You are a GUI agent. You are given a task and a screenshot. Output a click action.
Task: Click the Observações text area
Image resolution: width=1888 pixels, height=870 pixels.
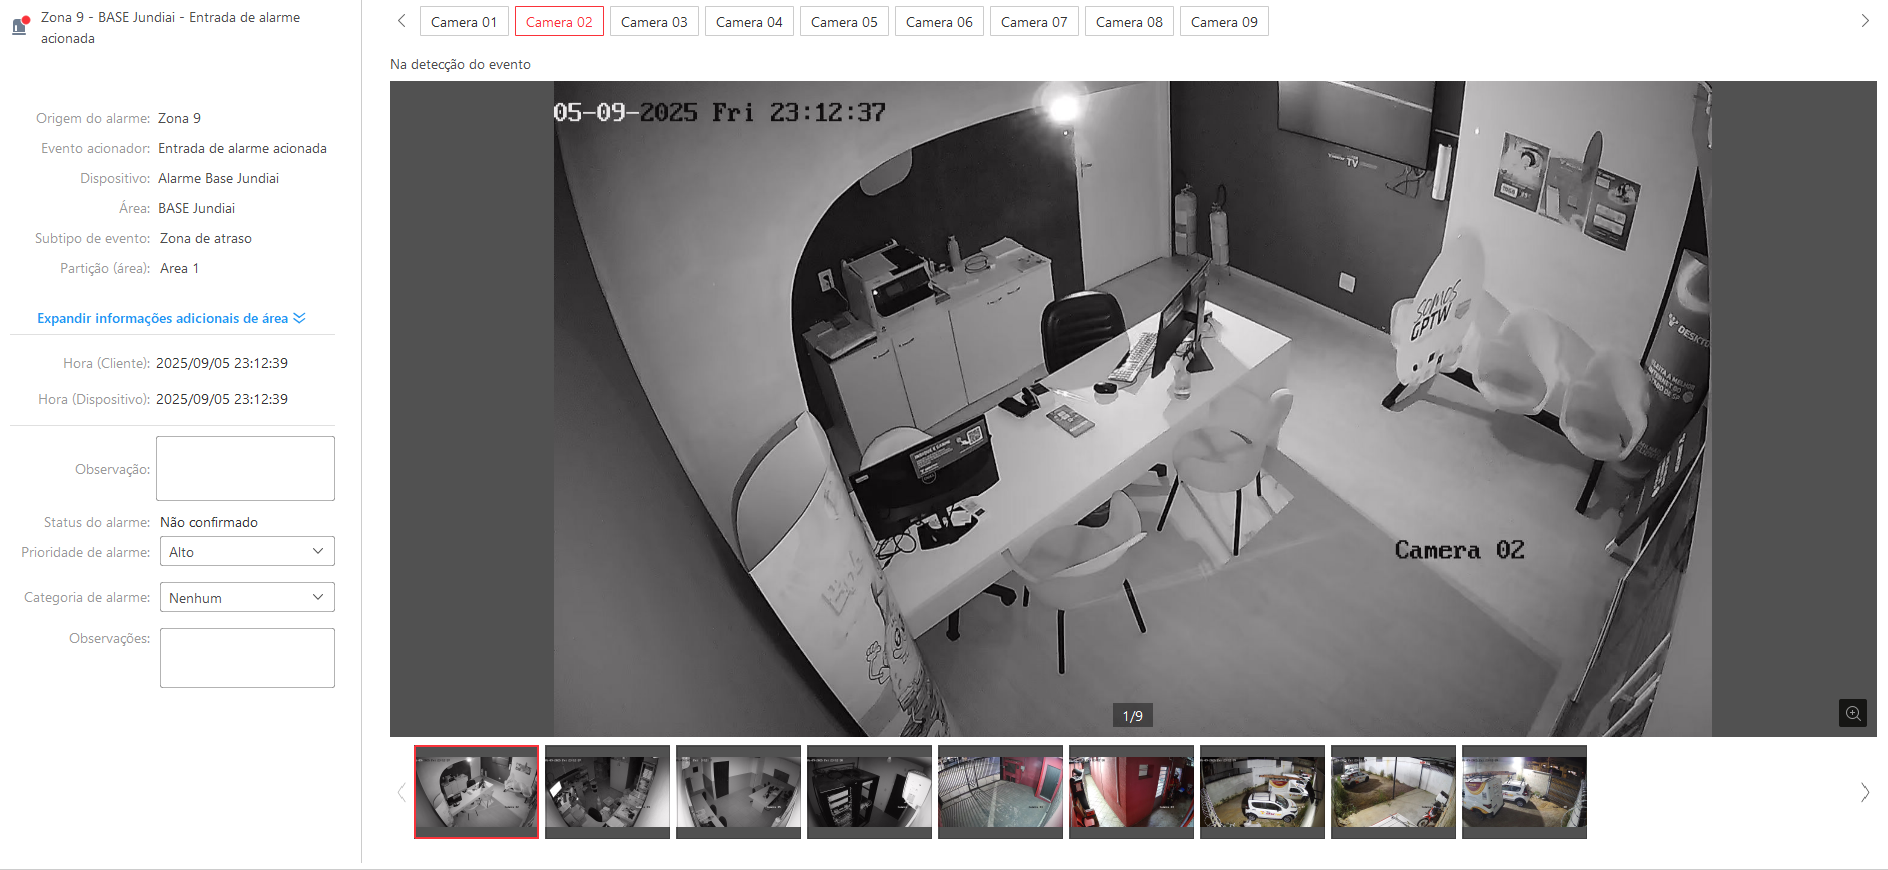[x=247, y=658]
